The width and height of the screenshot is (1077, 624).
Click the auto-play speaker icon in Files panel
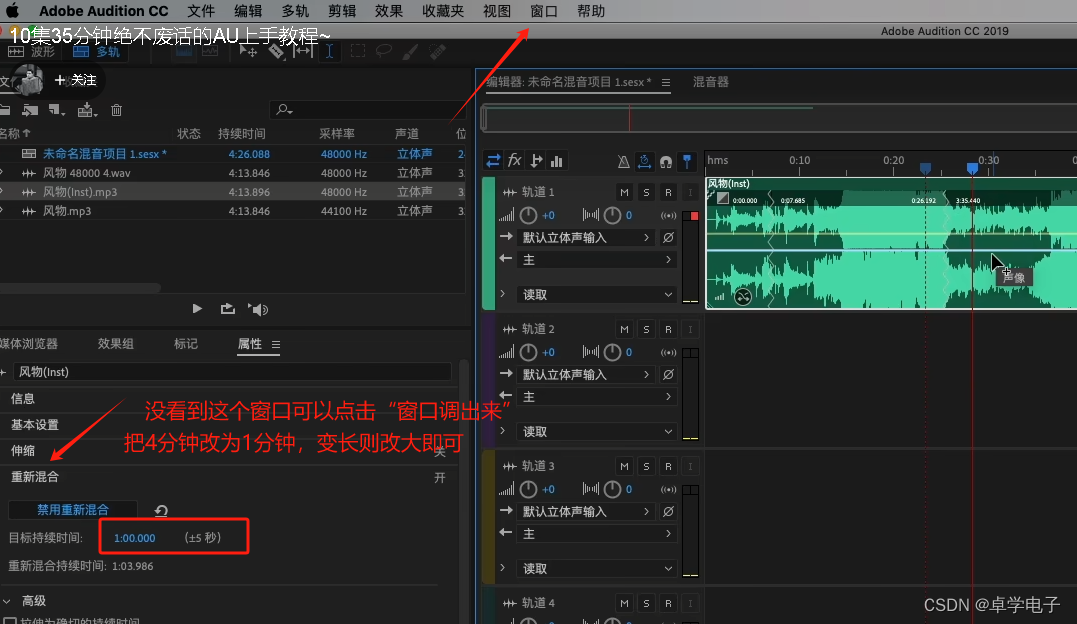258,309
